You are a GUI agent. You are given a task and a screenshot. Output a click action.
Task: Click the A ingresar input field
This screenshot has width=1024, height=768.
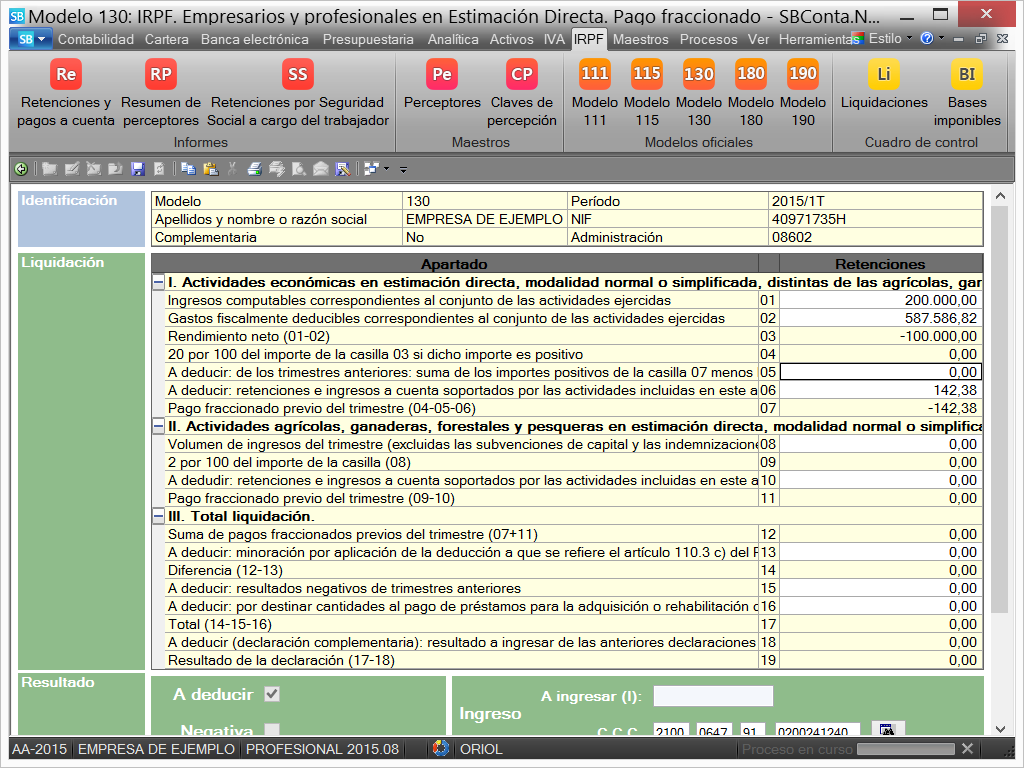tap(713, 696)
